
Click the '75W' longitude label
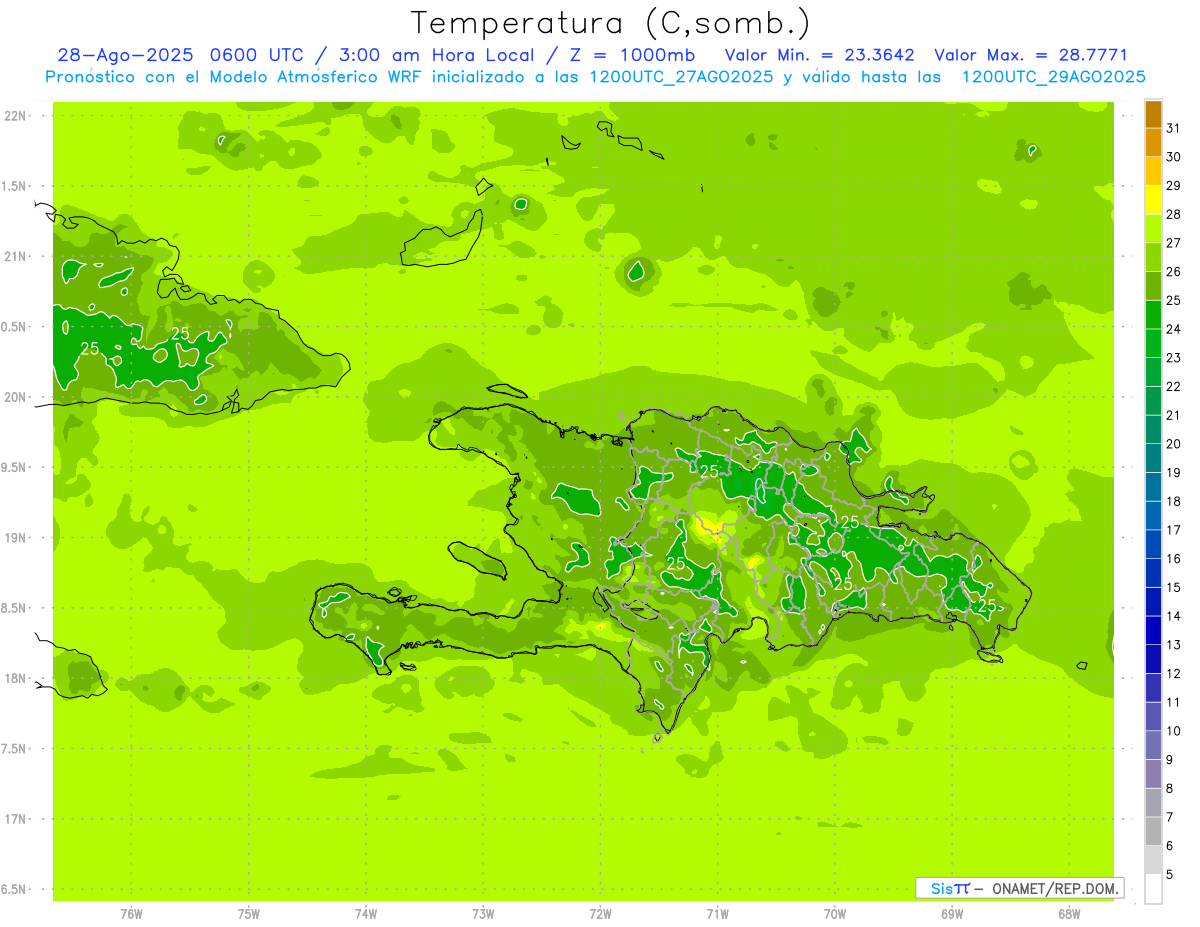tap(249, 914)
